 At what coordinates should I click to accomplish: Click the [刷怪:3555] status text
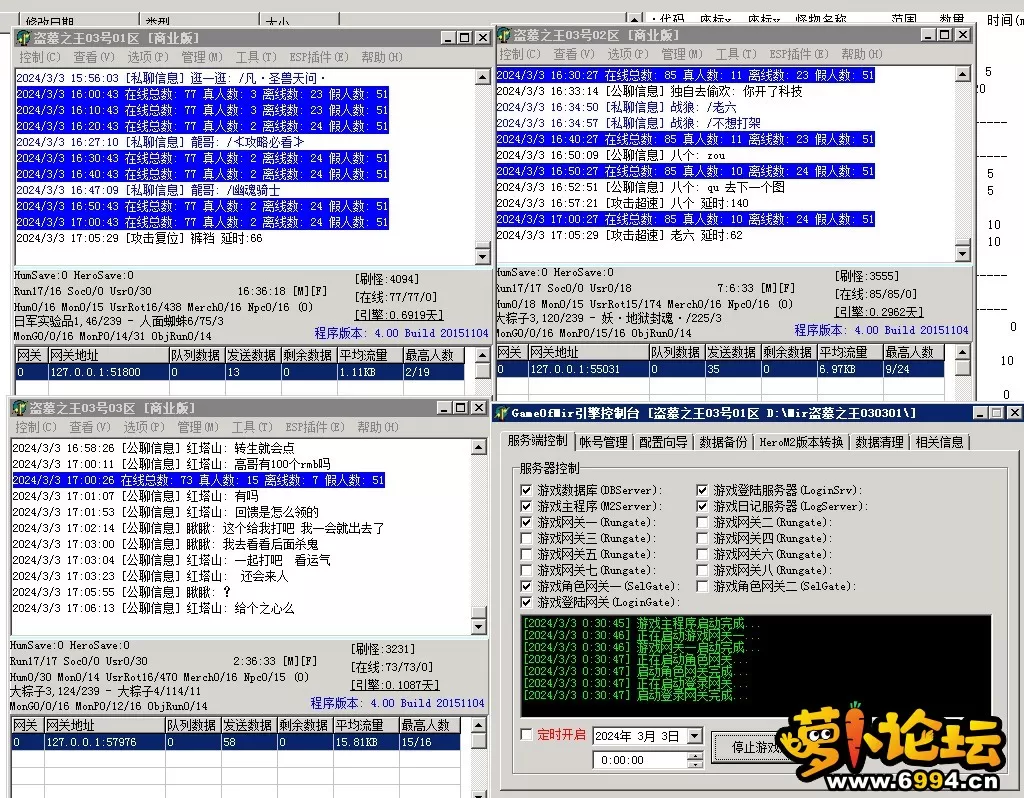click(867, 276)
